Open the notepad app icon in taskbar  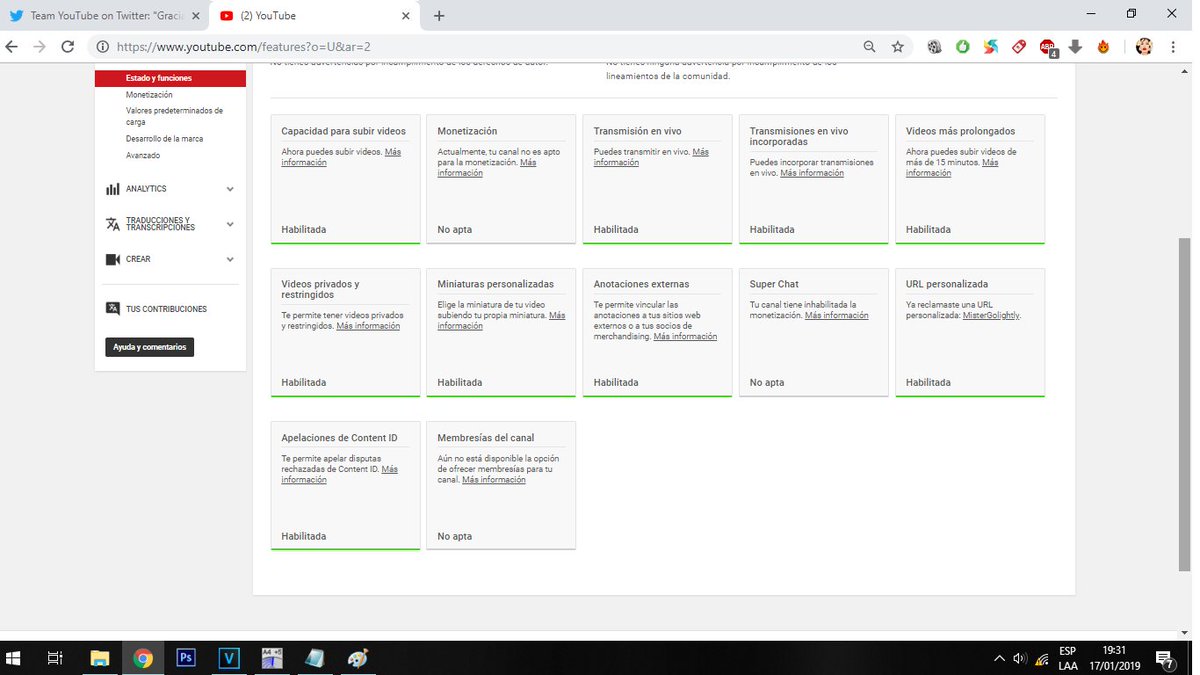coord(314,658)
